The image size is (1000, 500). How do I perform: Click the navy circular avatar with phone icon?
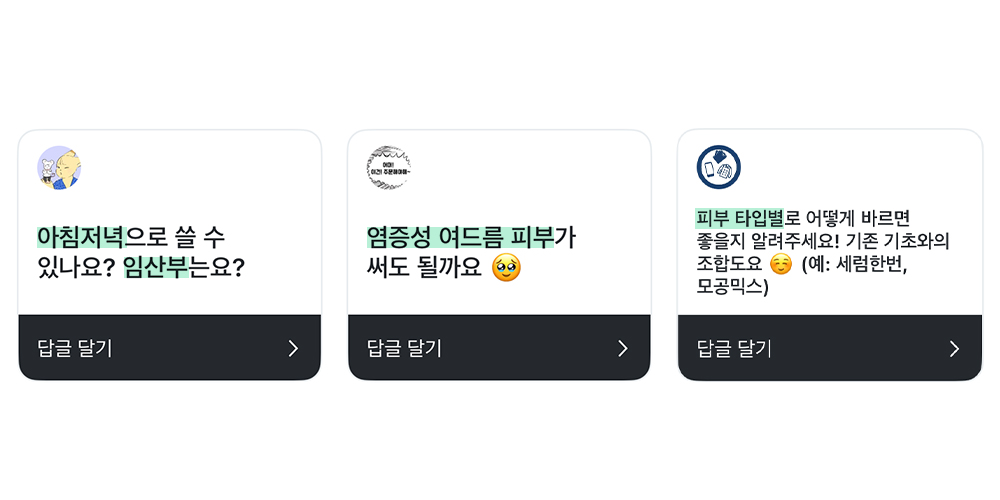tap(719, 168)
